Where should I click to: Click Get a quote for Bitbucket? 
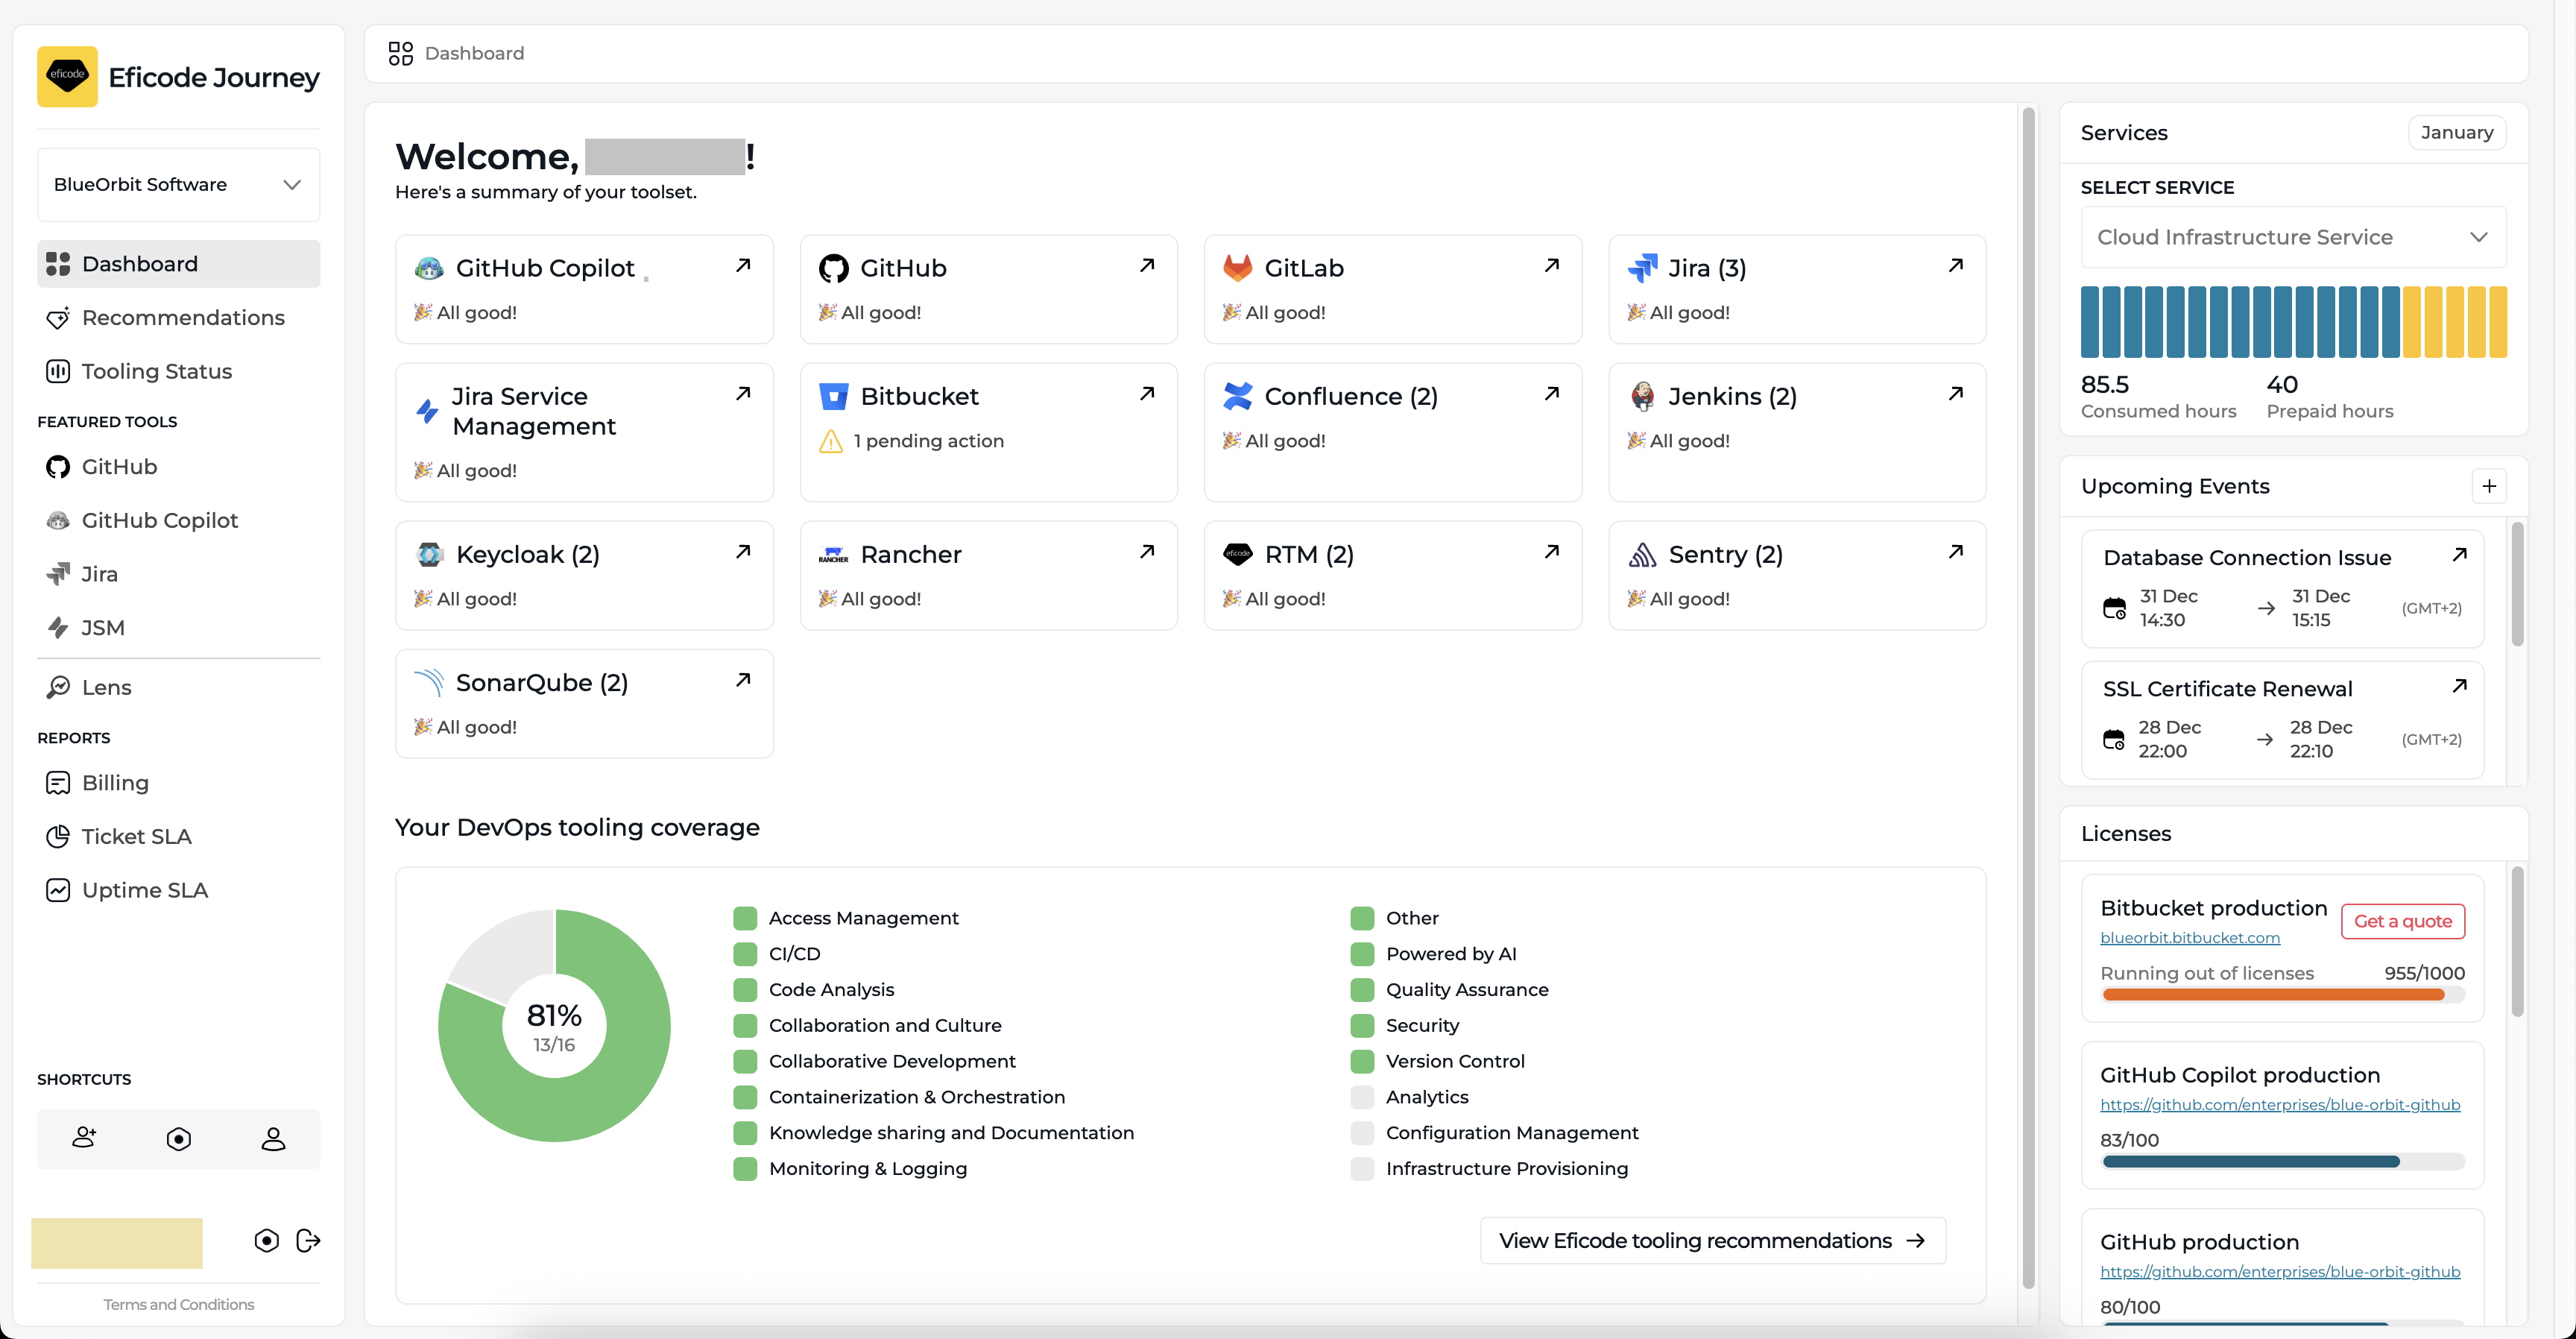click(x=2402, y=921)
